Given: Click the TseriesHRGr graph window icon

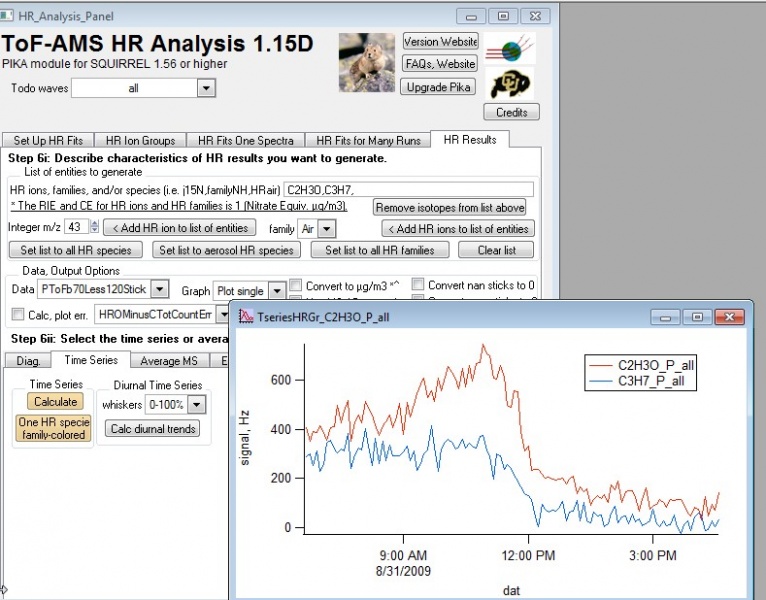Looking at the screenshot, I should [x=244, y=316].
